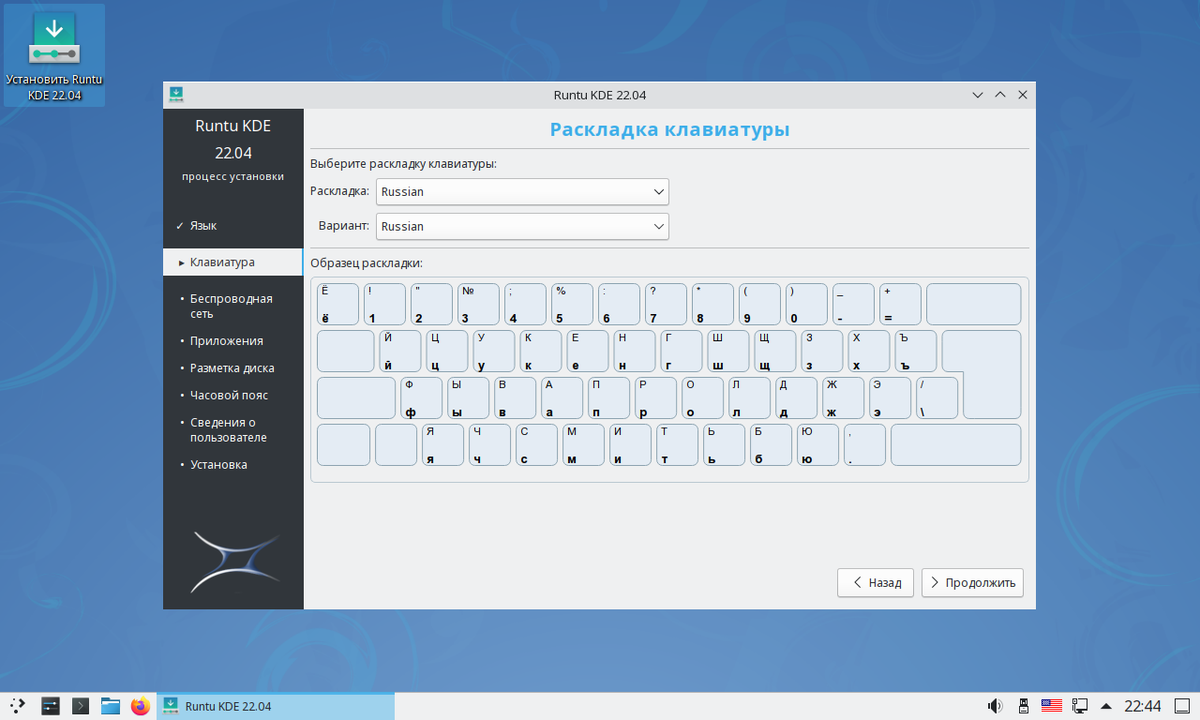The width and height of the screenshot is (1200, 720).
Task: Click the 22:44 clock in the taskbar
Action: click(1143, 706)
